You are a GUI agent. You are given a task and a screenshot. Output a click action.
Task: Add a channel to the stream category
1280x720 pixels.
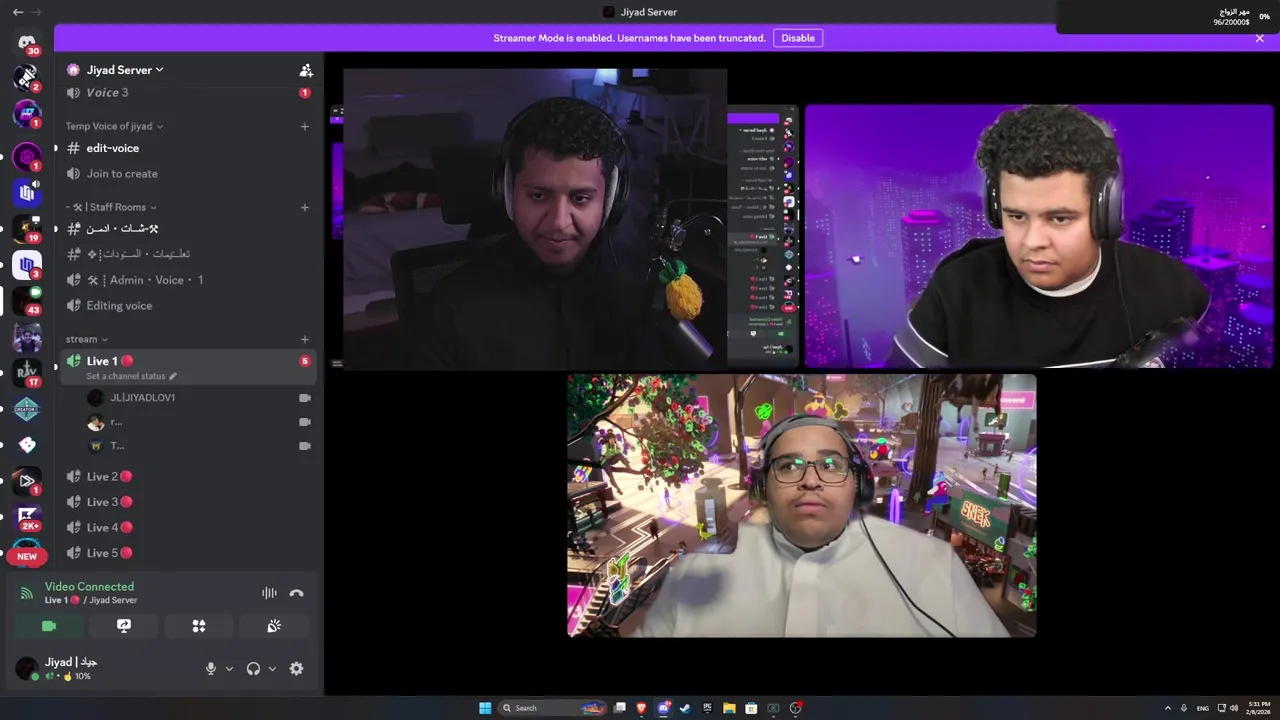click(305, 339)
